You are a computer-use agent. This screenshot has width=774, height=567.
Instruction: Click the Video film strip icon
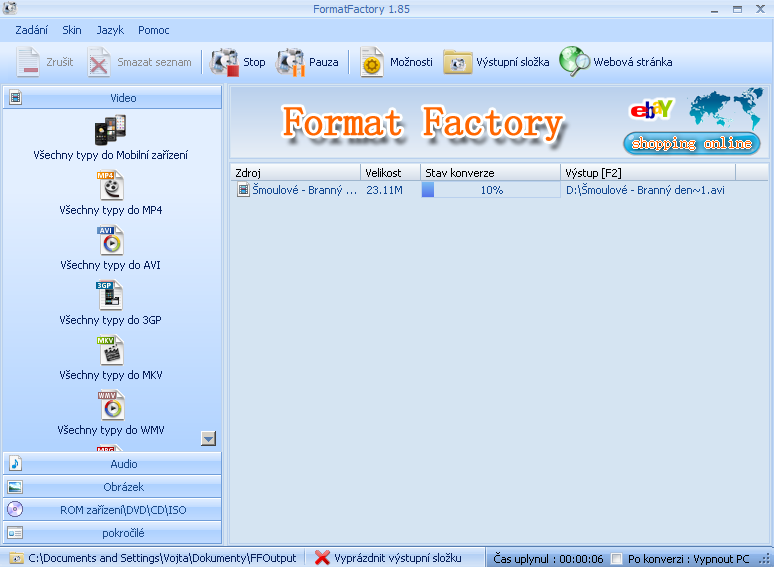15,97
